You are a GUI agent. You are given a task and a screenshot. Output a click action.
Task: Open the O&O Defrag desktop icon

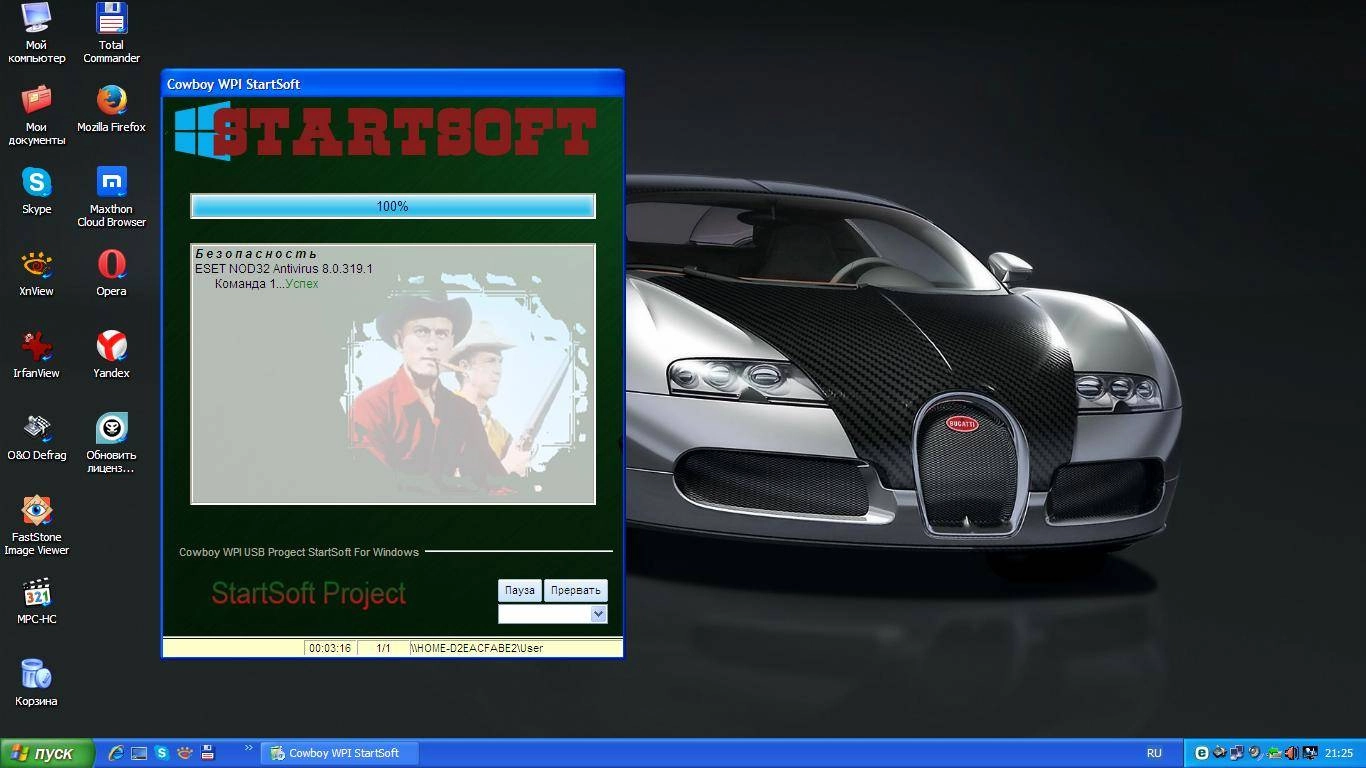tap(36, 437)
